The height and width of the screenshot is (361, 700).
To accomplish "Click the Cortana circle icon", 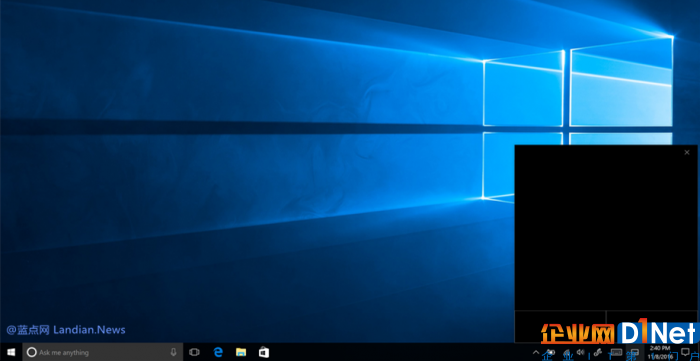I will (x=31, y=352).
